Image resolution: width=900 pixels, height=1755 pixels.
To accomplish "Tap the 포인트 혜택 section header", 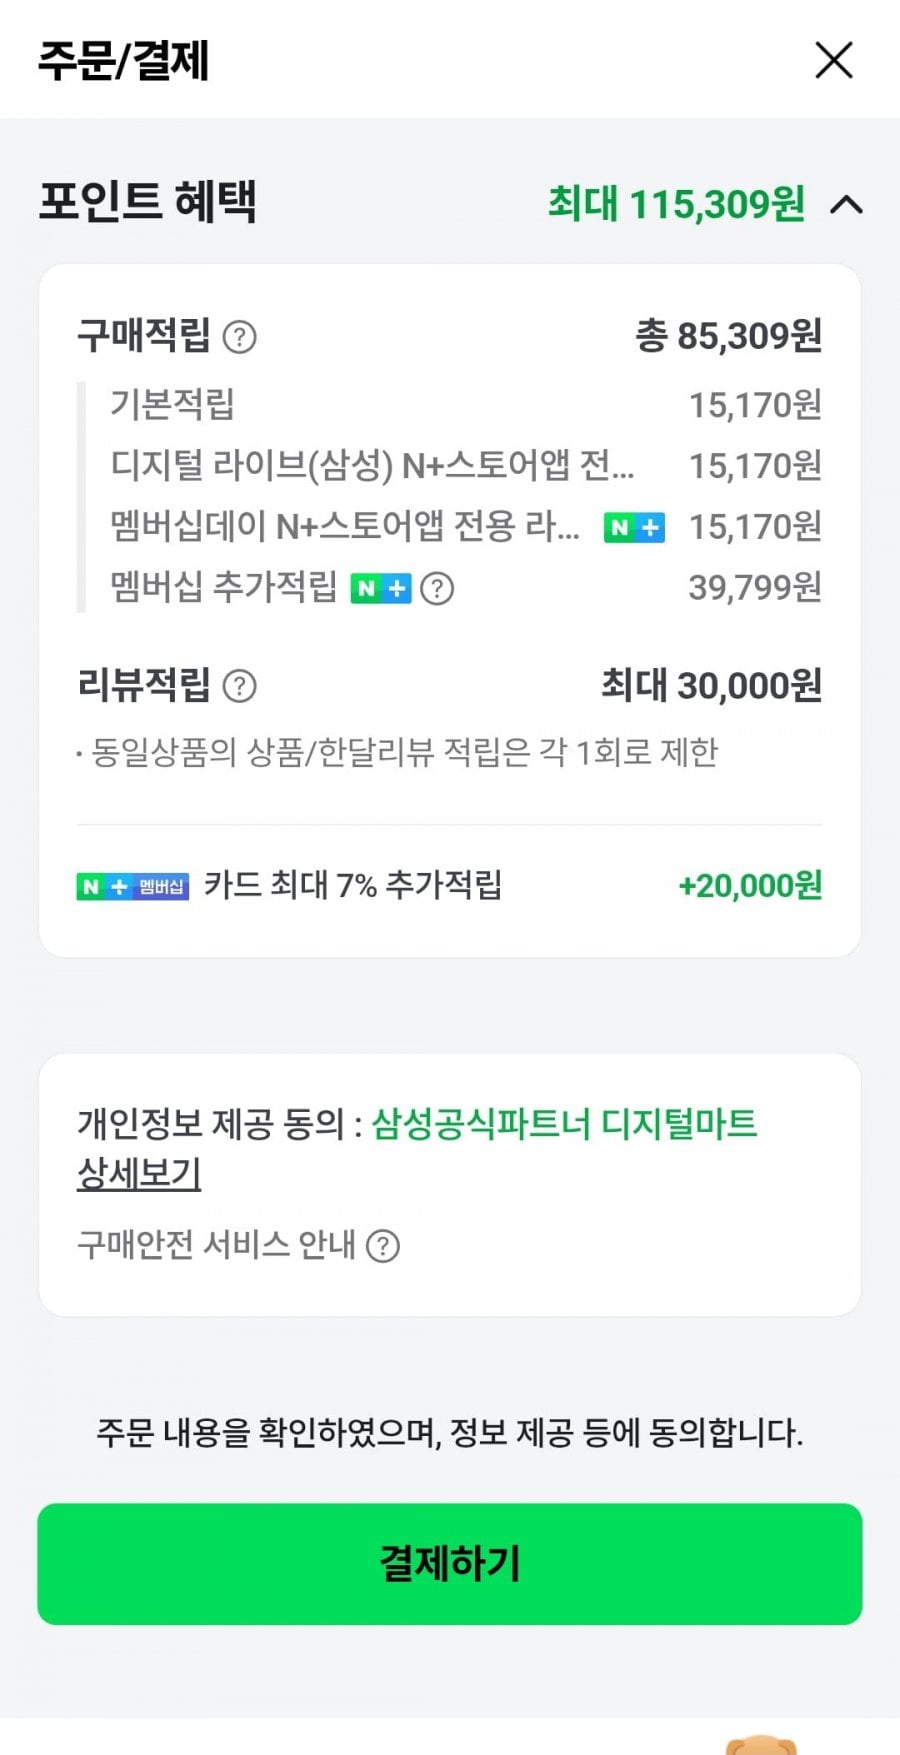I will pos(148,201).
